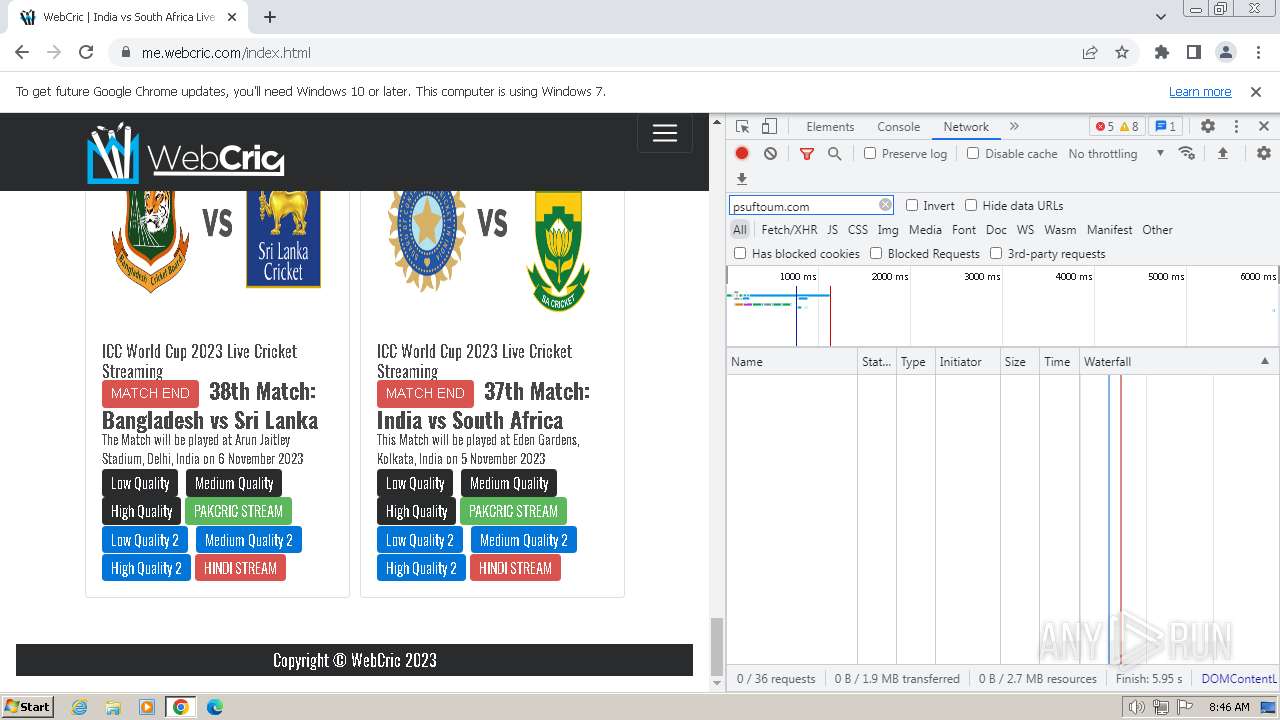Viewport: 1280px width, 720px height.
Task: Filter requests by JS
Action: click(x=832, y=229)
